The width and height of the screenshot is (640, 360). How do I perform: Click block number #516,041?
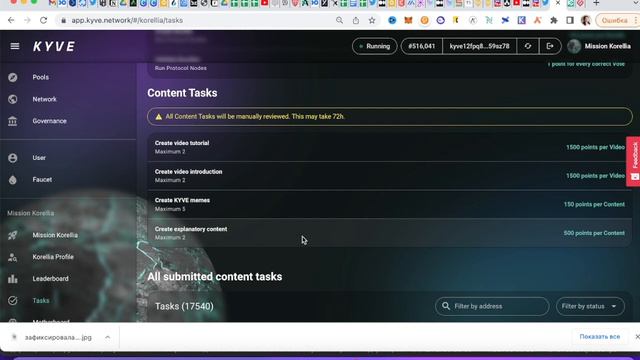point(422,46)
